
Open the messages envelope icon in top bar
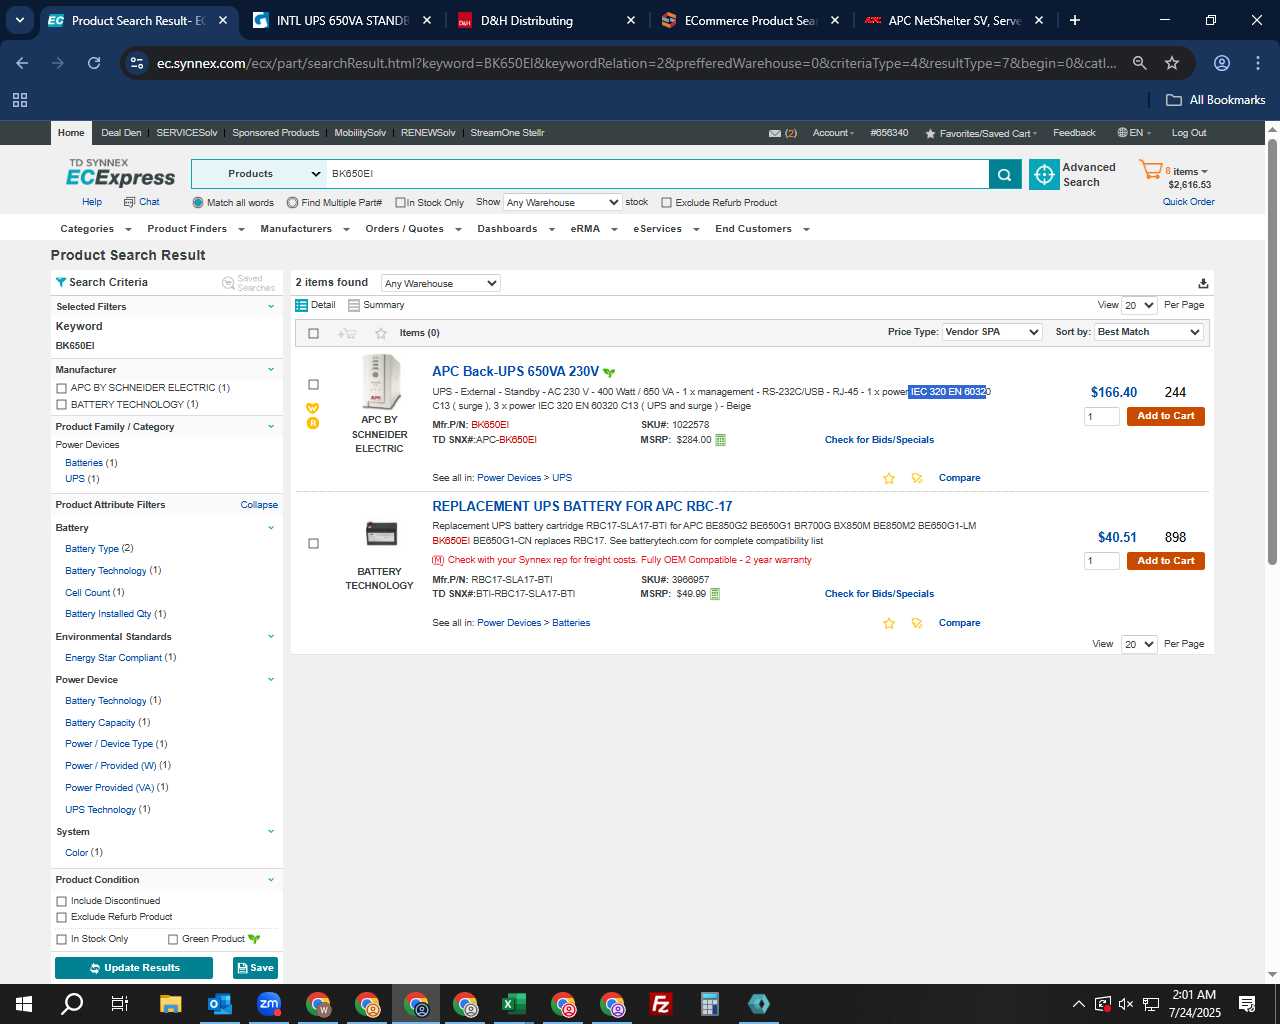point(774,133)
